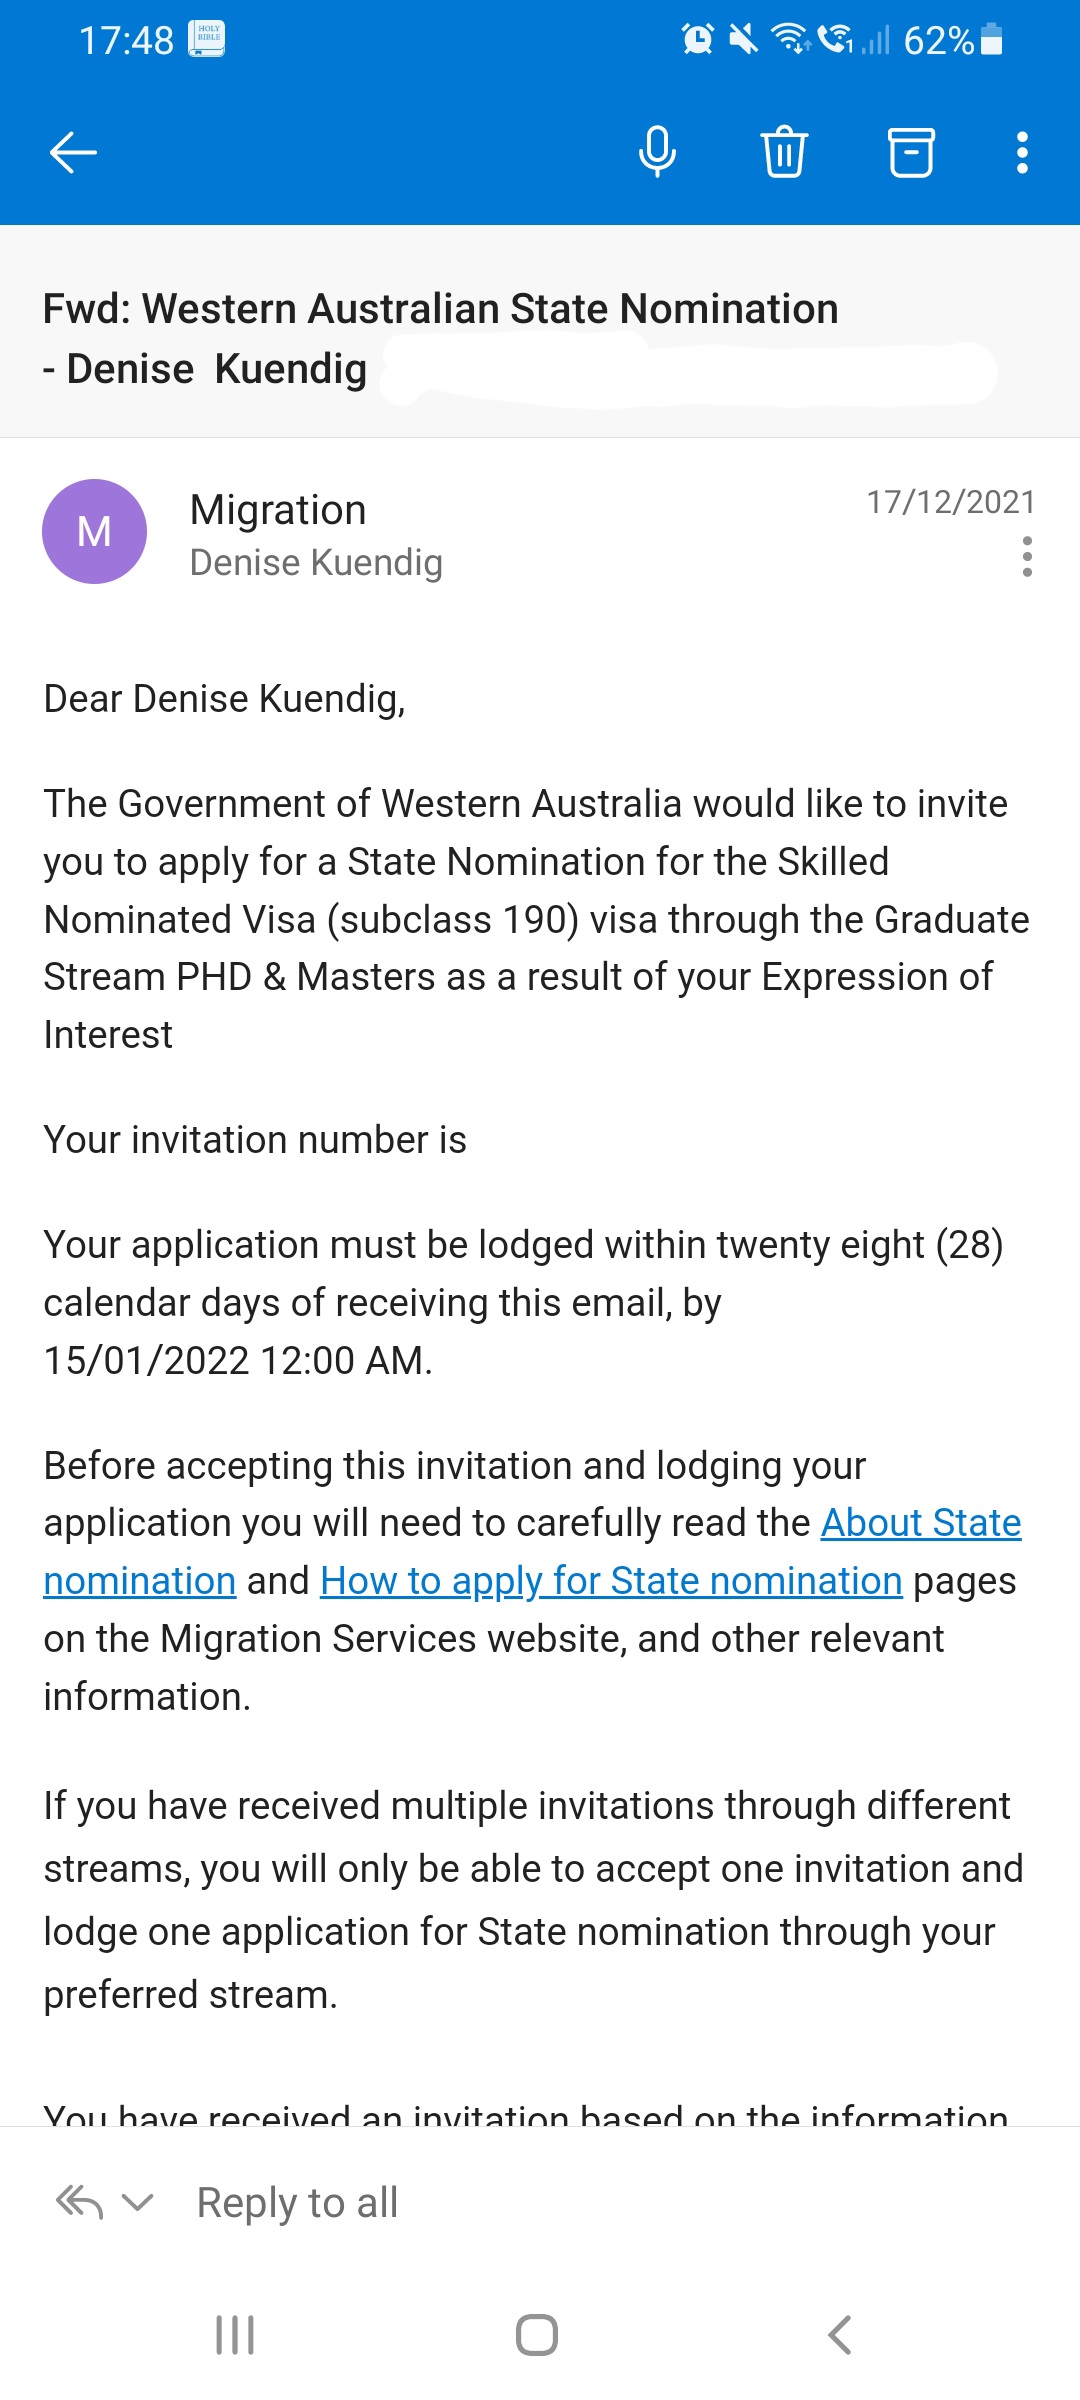The image size is (1080, 2400).
Task: Open How to apply for State nomination link
Action: point(611,1581)
